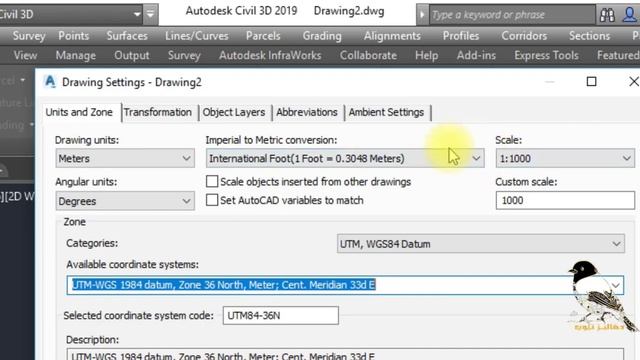Check Set AutoCAD variables to match
Image resolution: width=640 pixels, height=360 pixels.
(212, 200)
